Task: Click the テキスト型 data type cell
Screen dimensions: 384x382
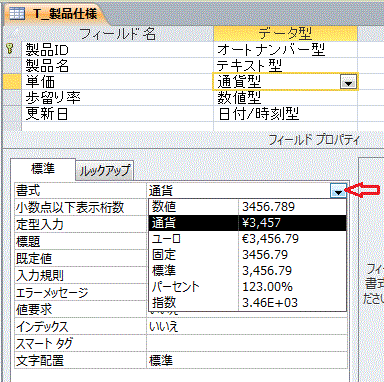Action: (285, 65)
